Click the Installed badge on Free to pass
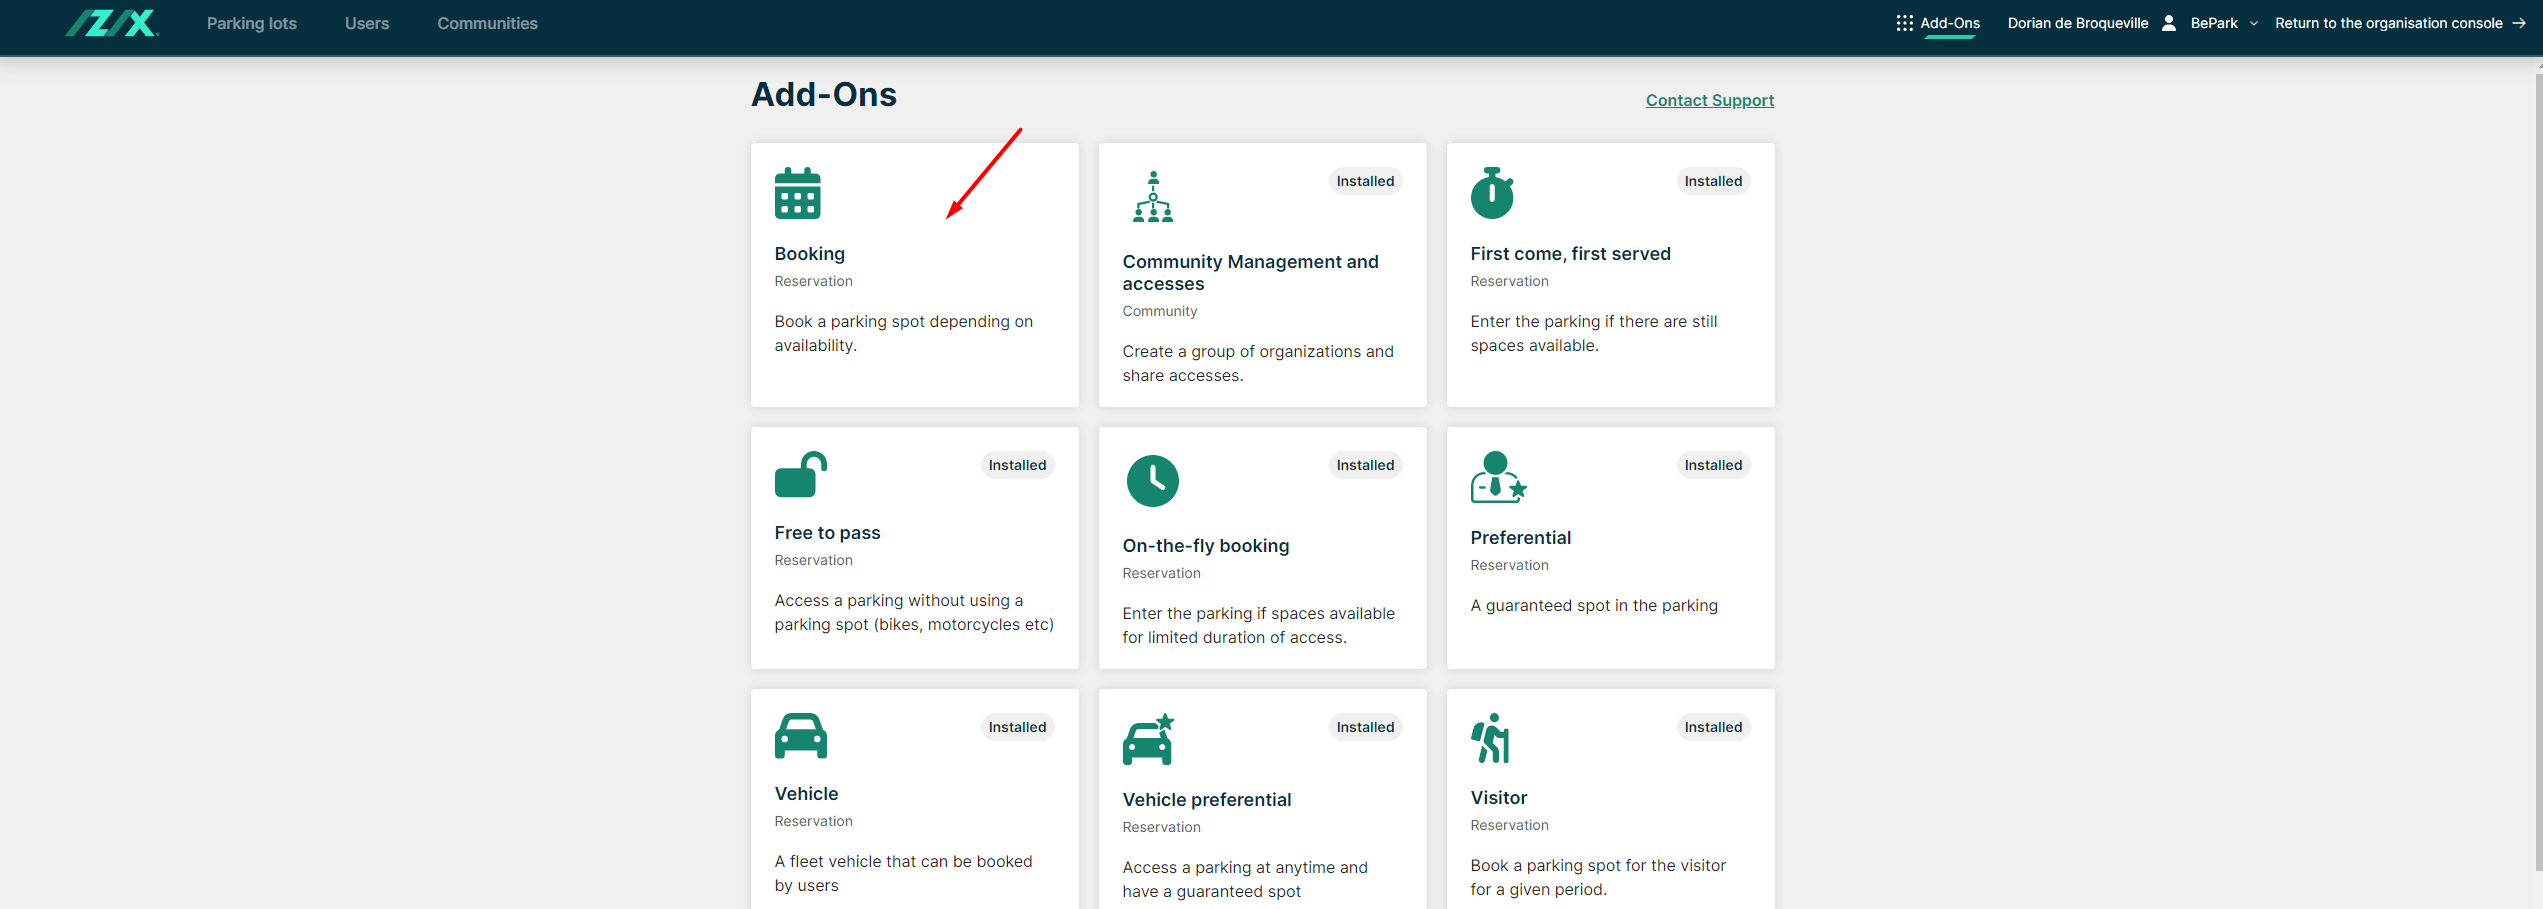Image resolution: width=2543 pixels, height=909 pixels. tap(1017, 465)
